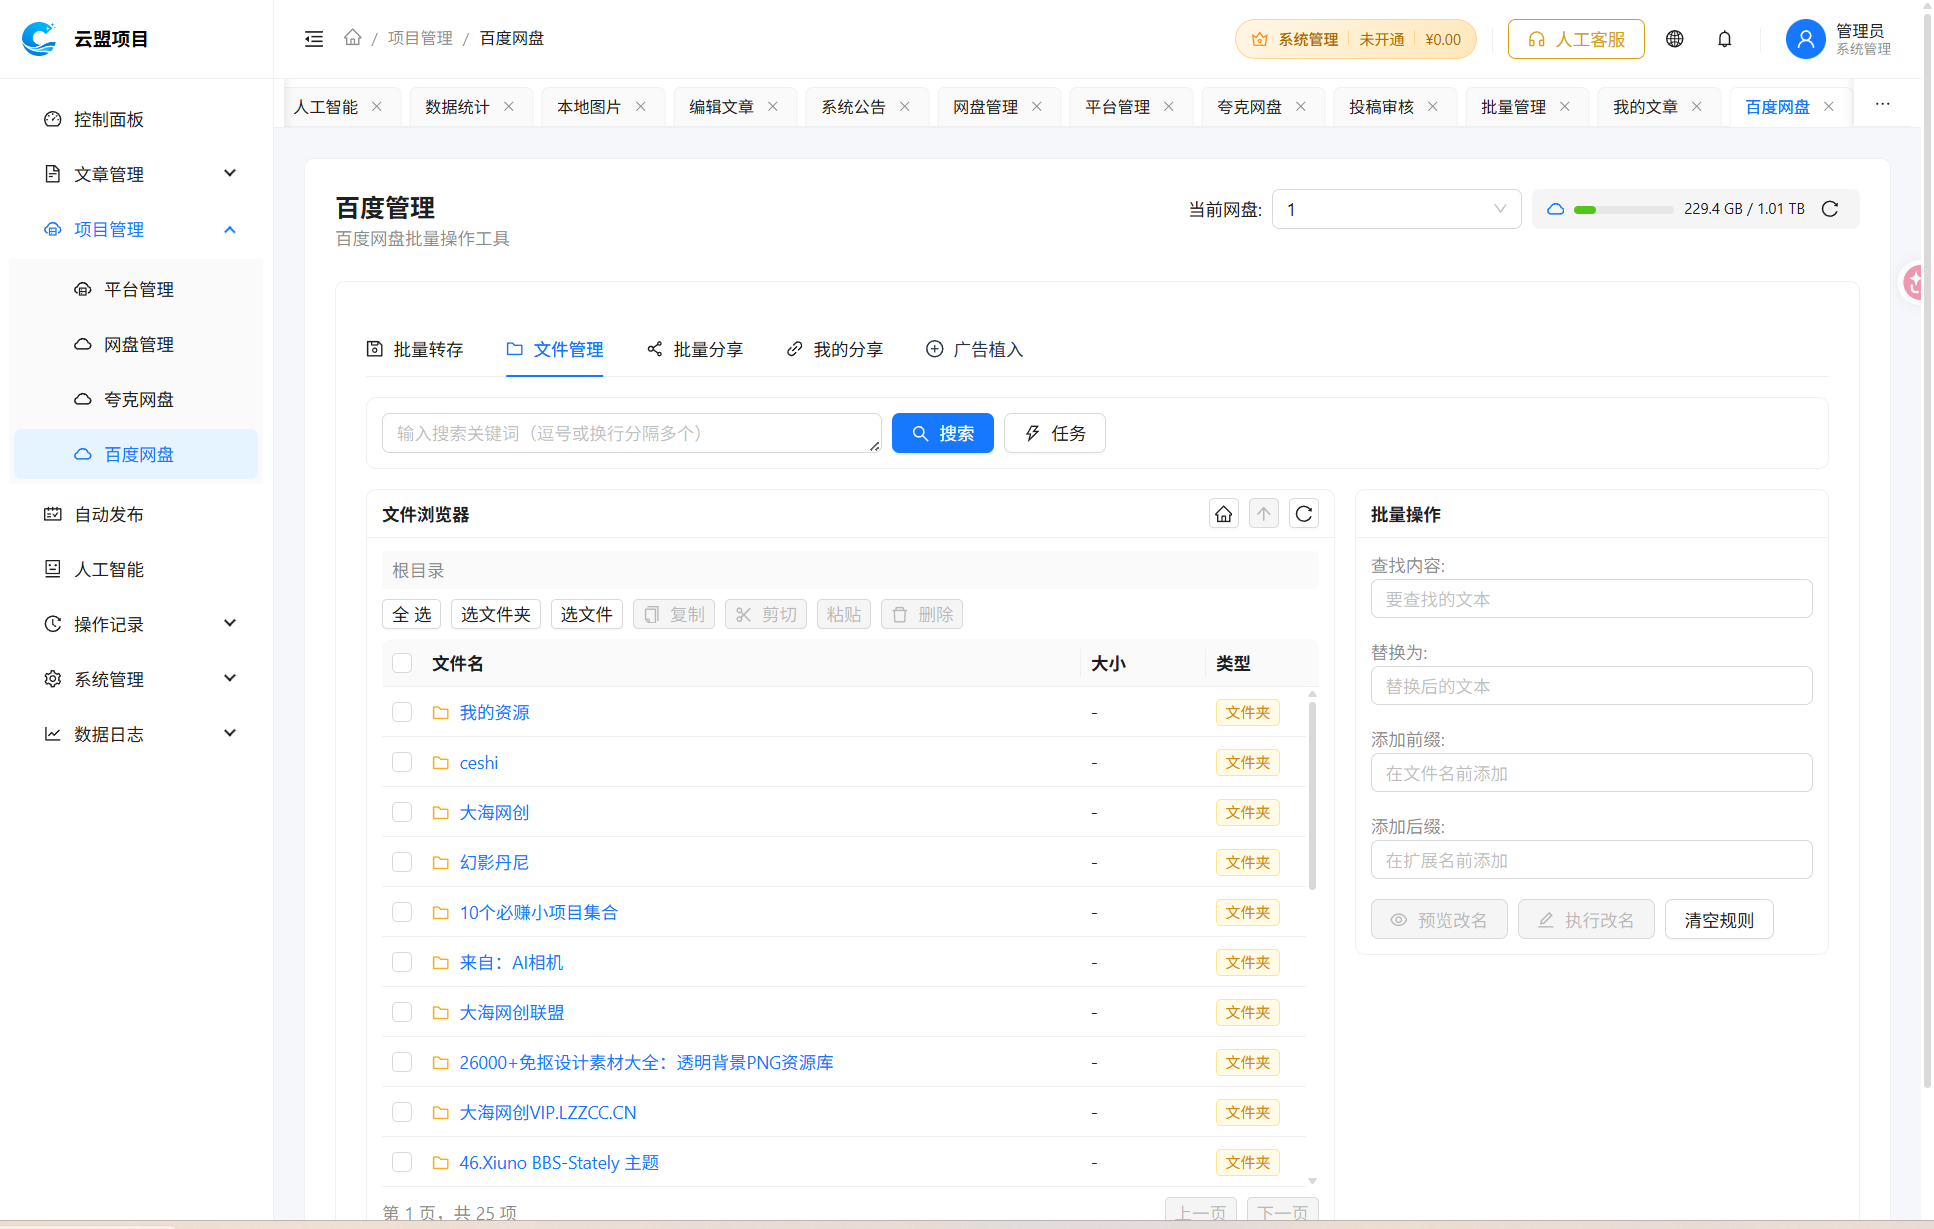Open the tab overflow more menu
Viewport: 1934px width, 1229px height.
[1883, 104]
